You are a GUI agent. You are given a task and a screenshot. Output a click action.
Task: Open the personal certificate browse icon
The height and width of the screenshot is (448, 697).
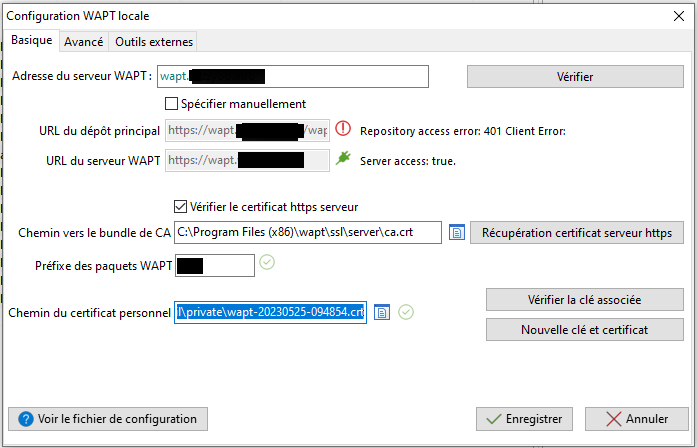[x=381, y=312]
